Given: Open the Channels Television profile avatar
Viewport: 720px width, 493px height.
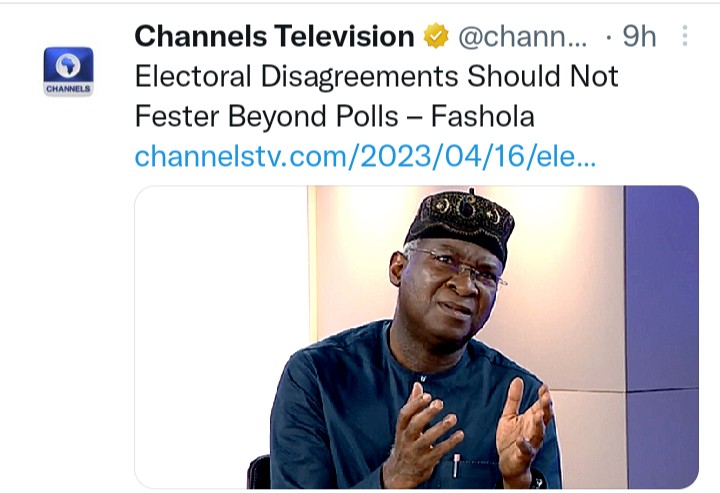Looking at the screenshot, I should [68, 72].
